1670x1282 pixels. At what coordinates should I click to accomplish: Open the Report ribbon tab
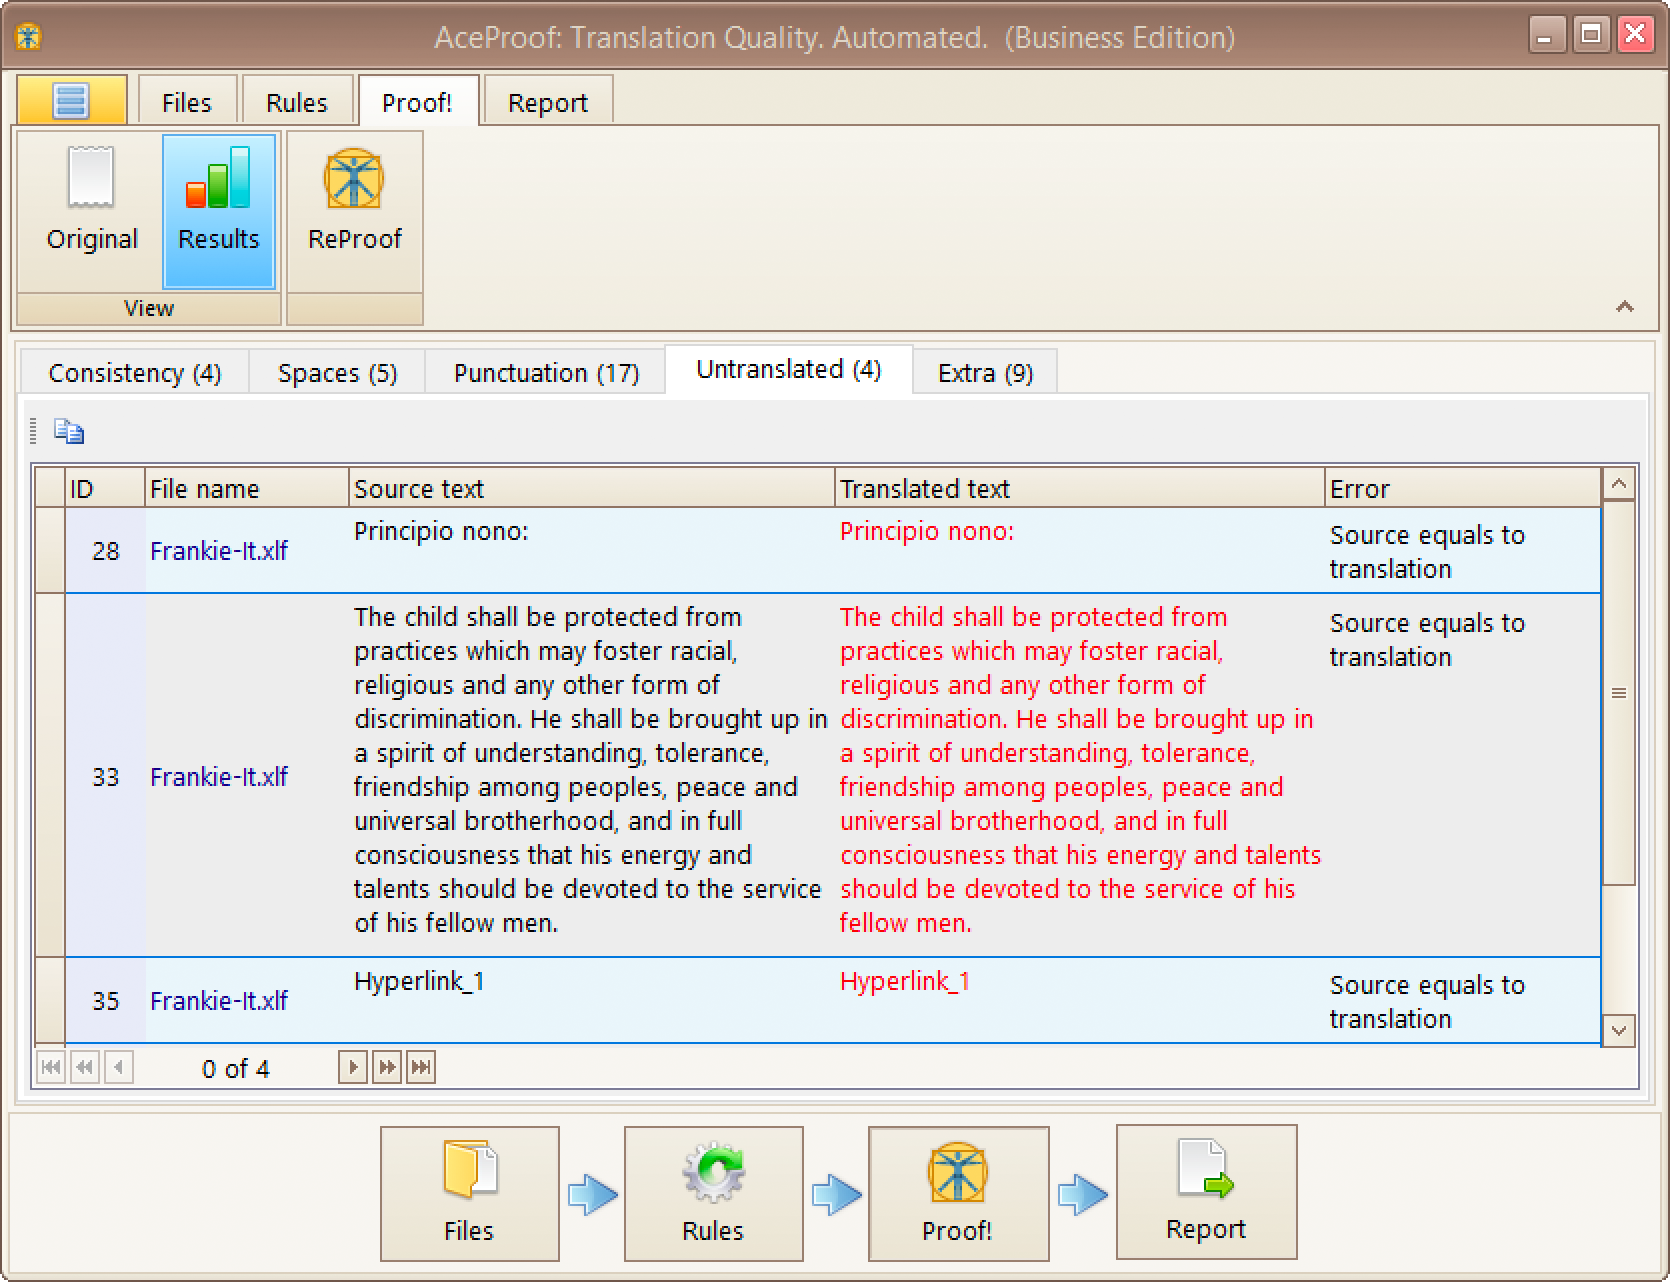click(x=547, y=102)
